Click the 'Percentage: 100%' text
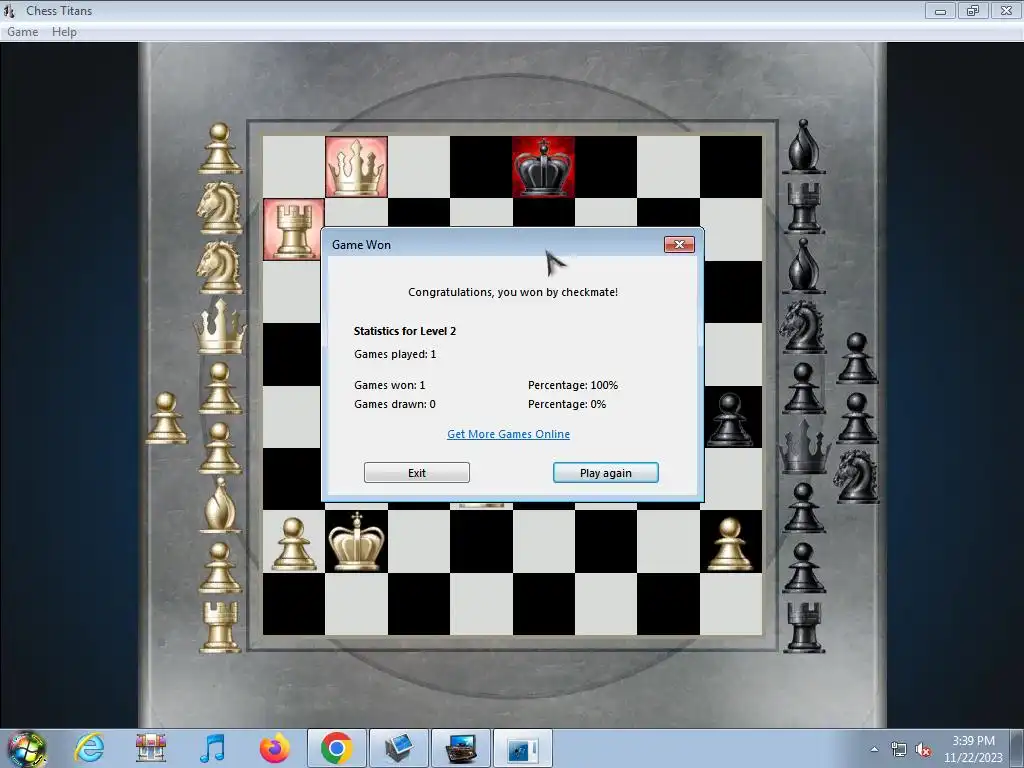 pyautogui.click(x=573, y=385)
